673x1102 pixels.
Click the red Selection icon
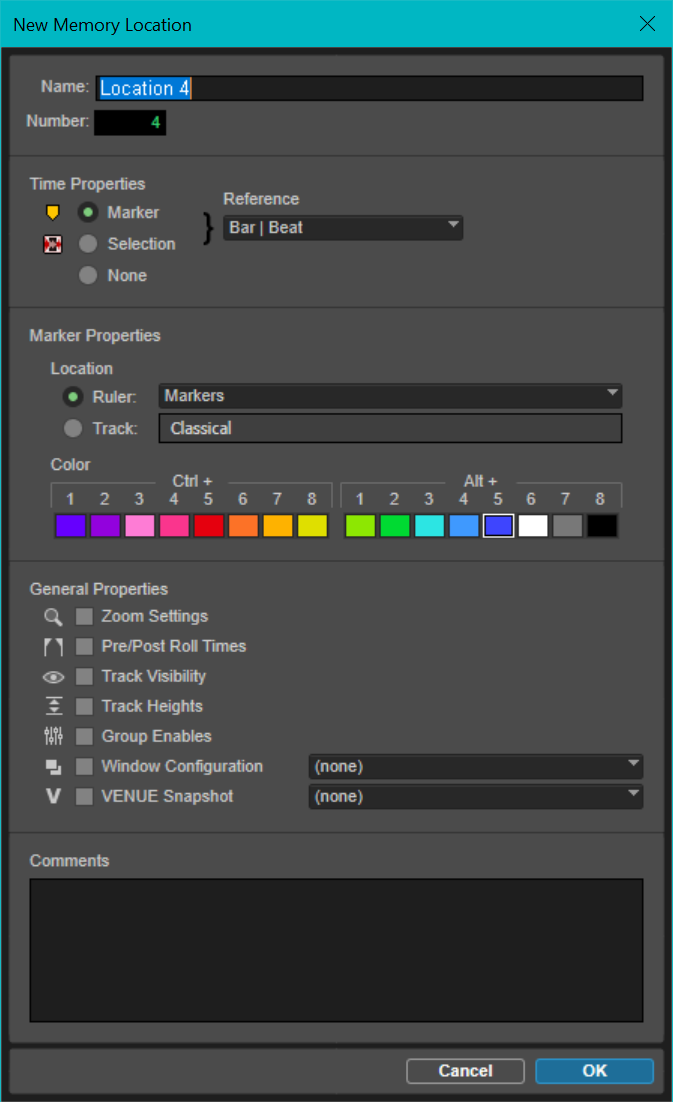pyautogui.click(x=53, y=244)
